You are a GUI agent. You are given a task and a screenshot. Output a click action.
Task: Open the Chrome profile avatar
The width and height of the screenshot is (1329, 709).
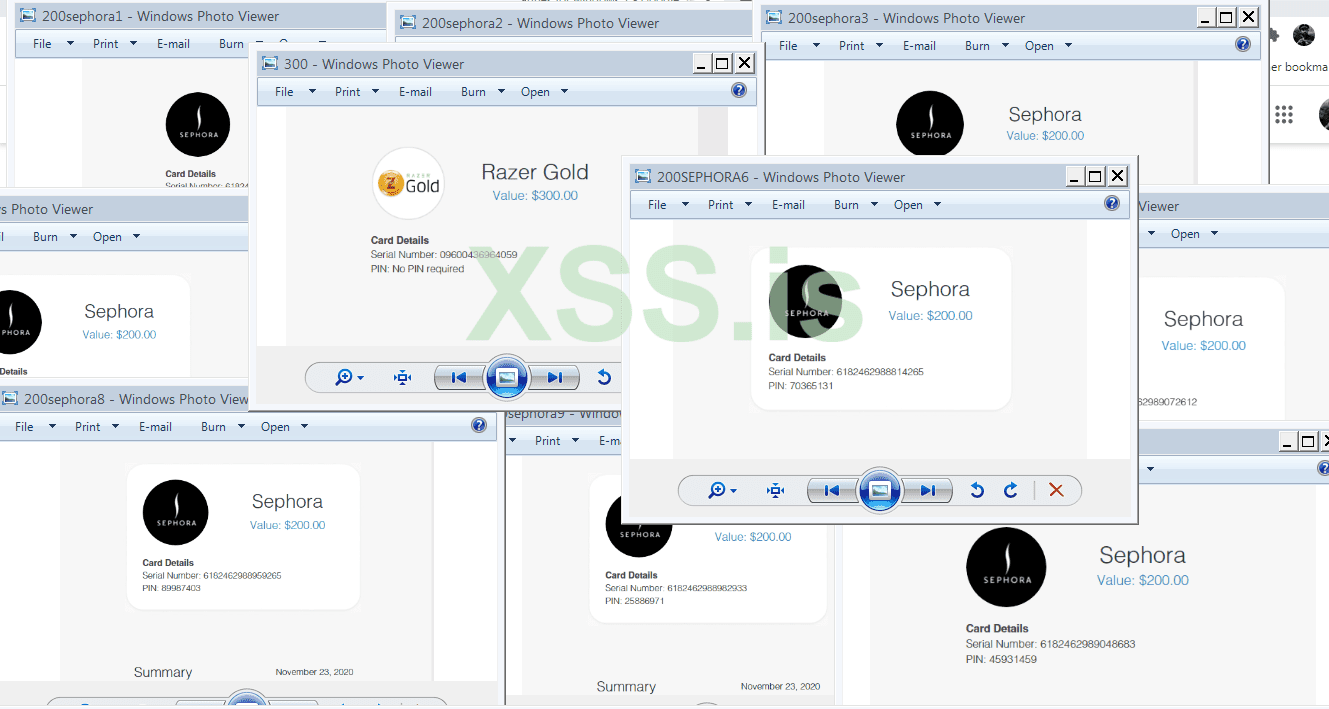tap(1304, 35)
